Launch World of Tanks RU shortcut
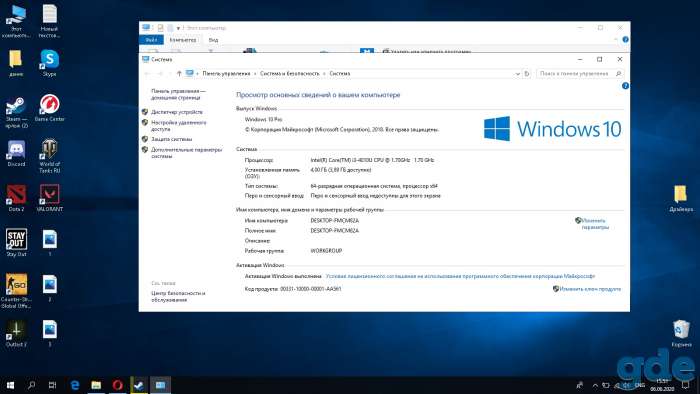 (49, 156)
